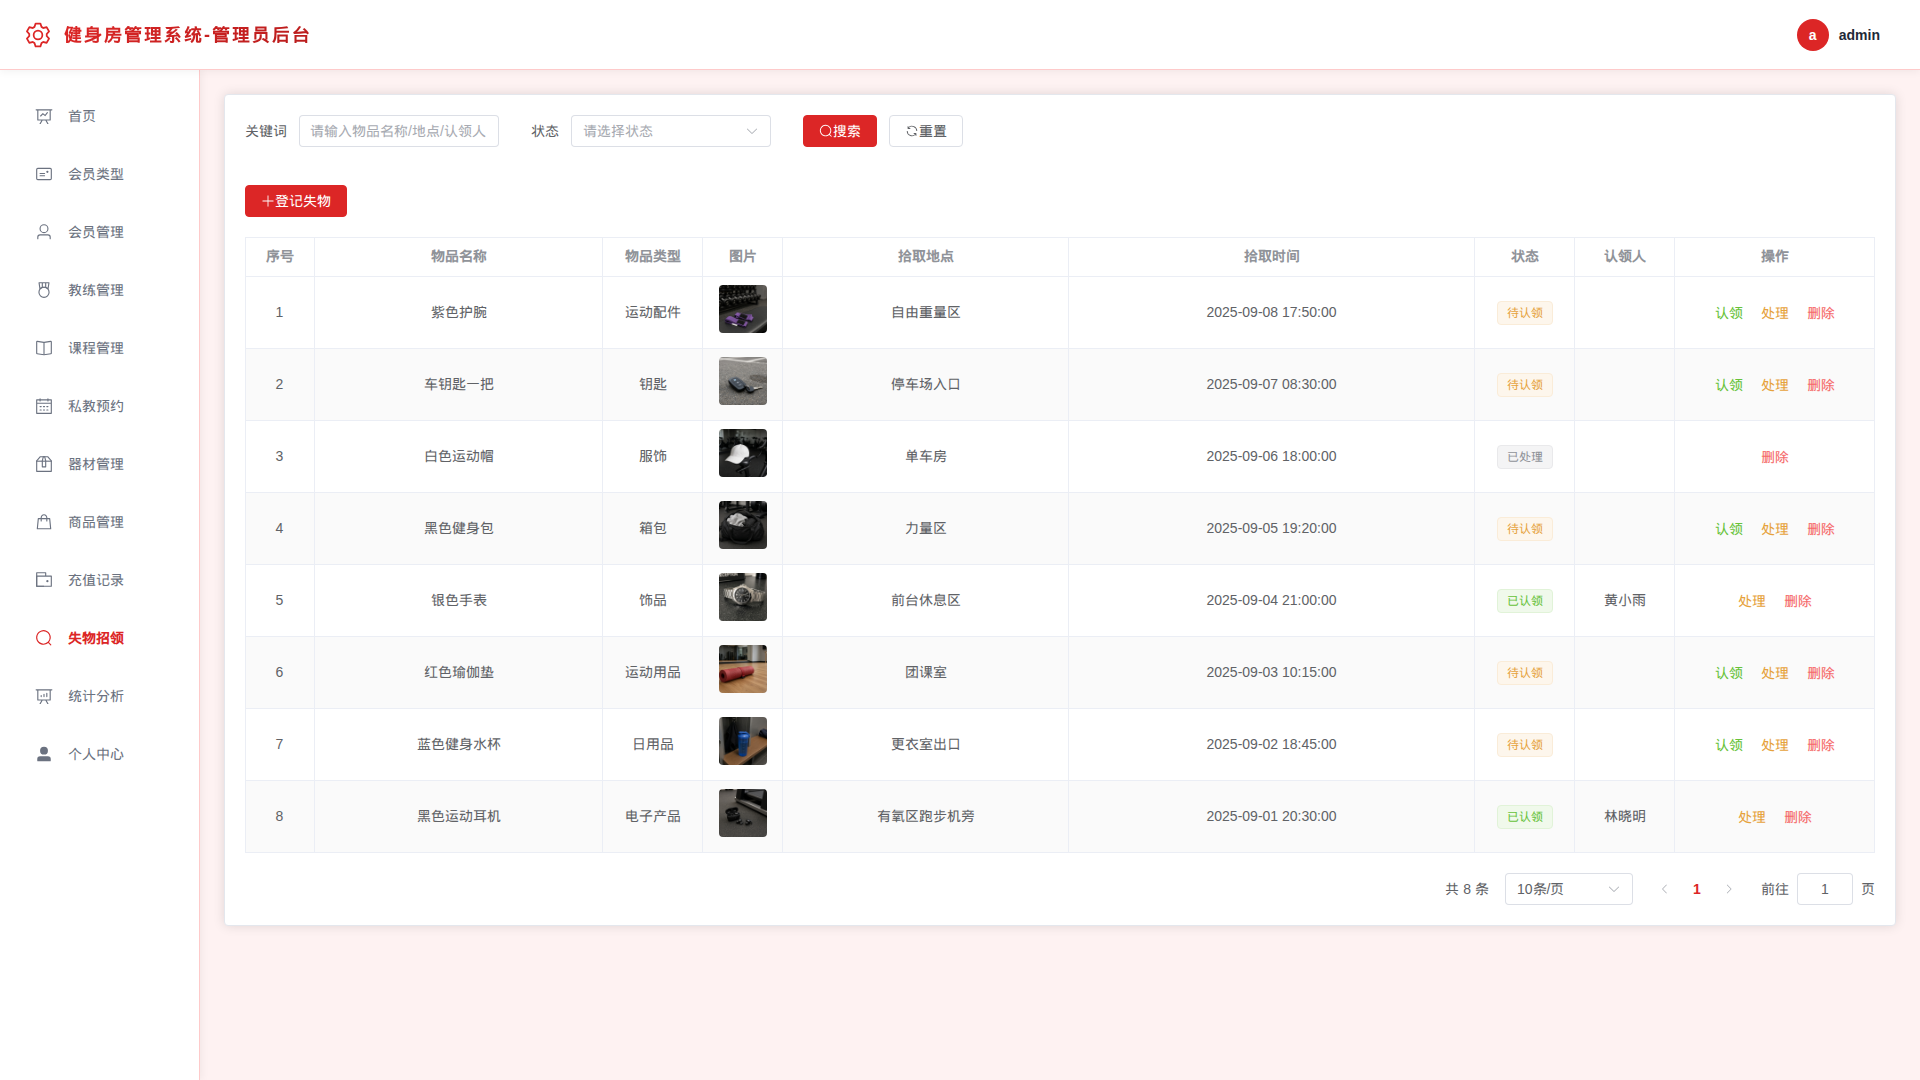Click the 教练管理 sidebar icon
Viewport: 1920px width, 1080px height.
44,290
